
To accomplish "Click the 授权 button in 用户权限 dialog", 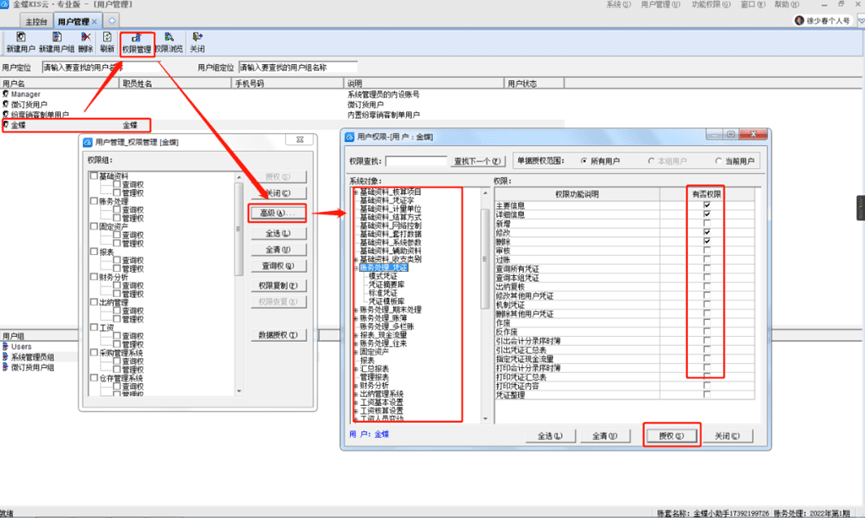I will pos(671,436).
